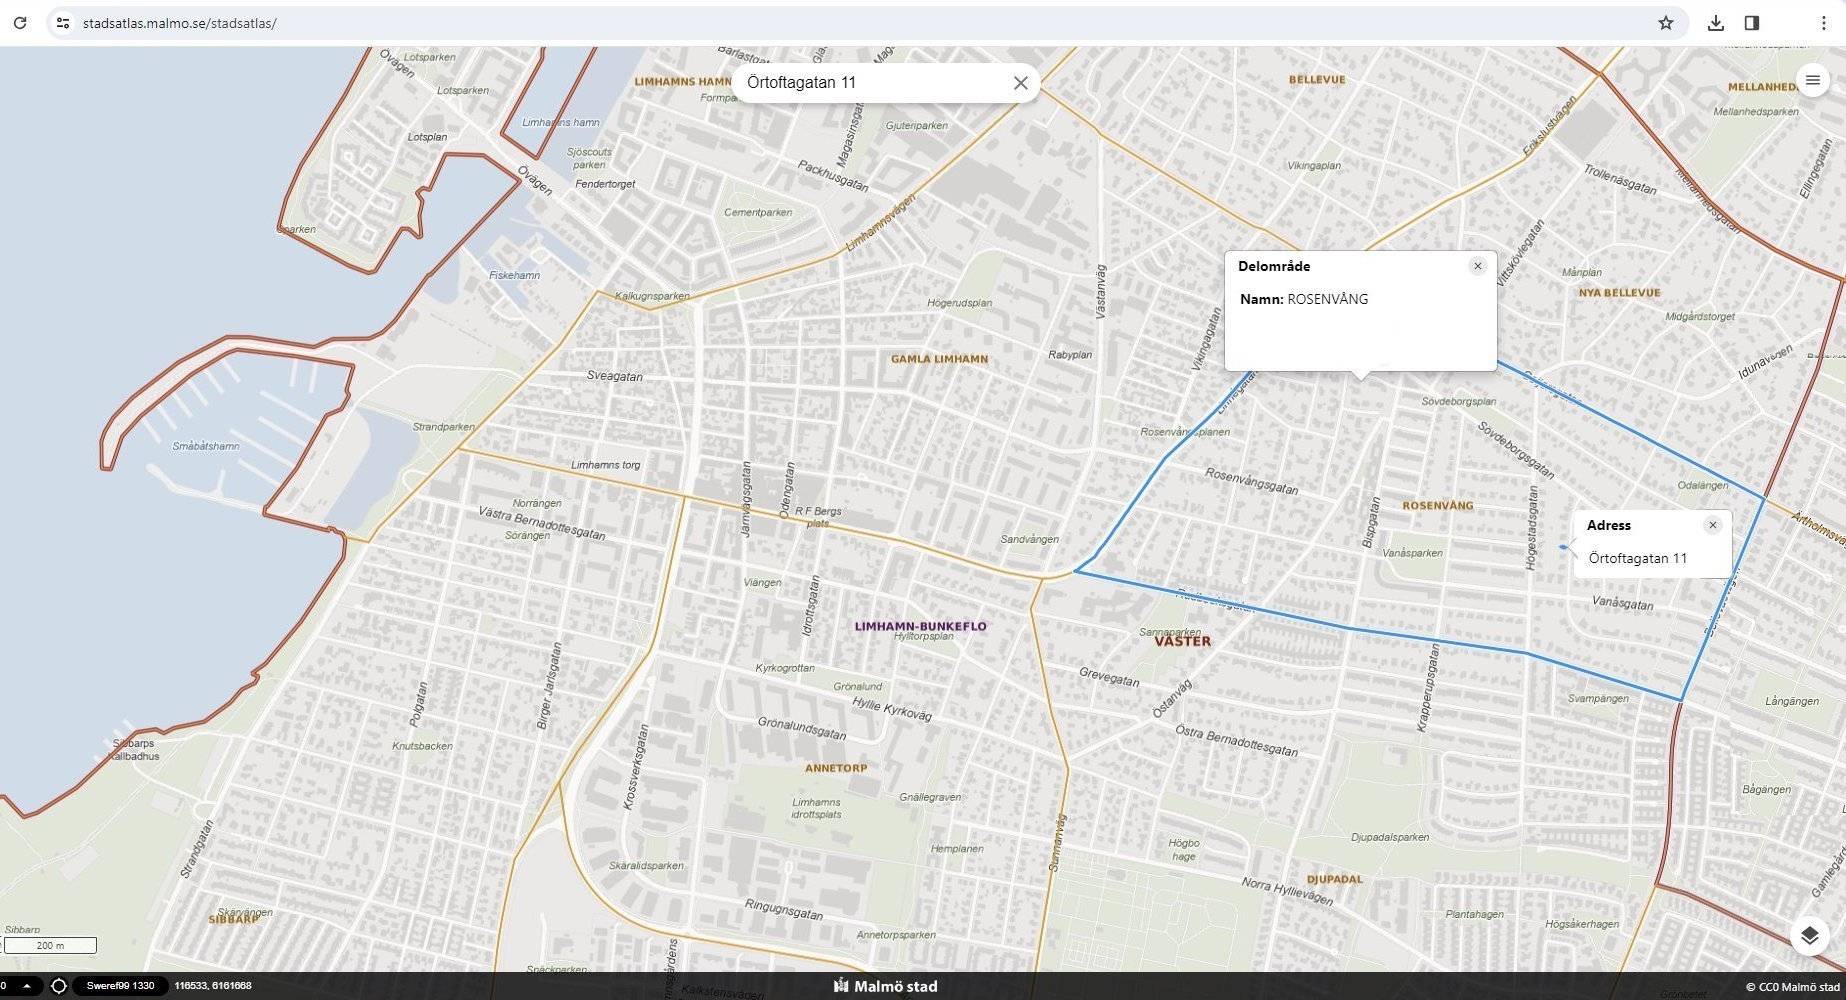The height and width of the screenshot is (1000, 1846).
Task: Click the Strandparken label
Action: pyautogui.click(x=444, y=427)
